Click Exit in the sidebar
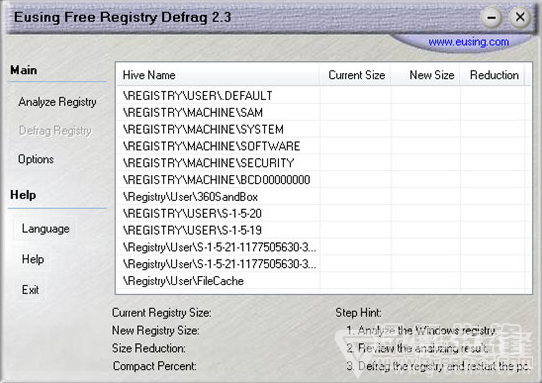Viewport: 542px width, 383px height. click(x=30, y=290)
